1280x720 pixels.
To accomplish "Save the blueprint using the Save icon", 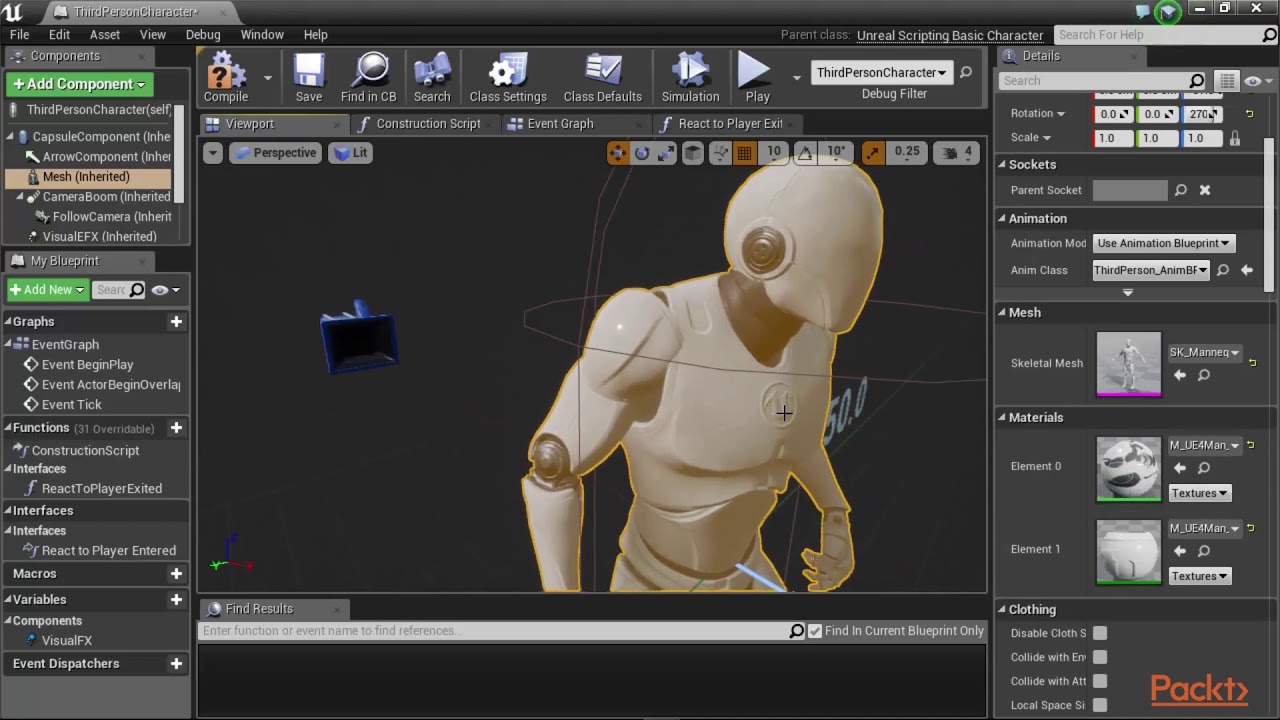I will pos(309,77).
